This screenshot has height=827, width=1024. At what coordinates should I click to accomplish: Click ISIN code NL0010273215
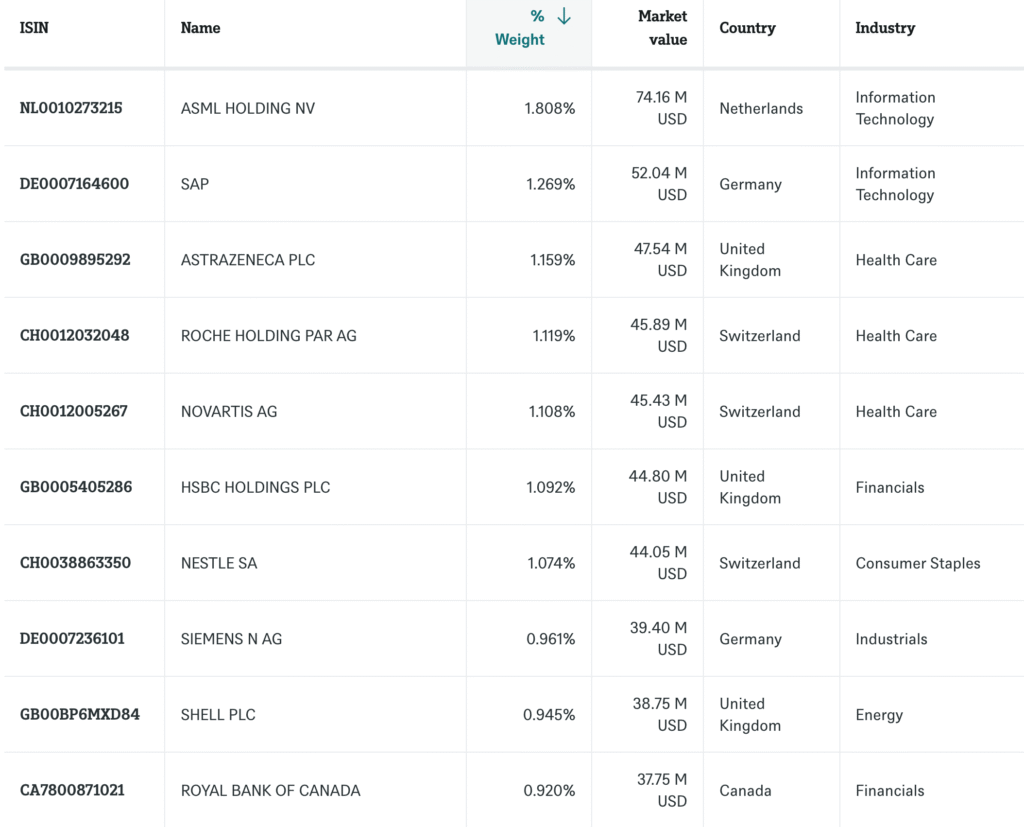(x=71, y=108)
